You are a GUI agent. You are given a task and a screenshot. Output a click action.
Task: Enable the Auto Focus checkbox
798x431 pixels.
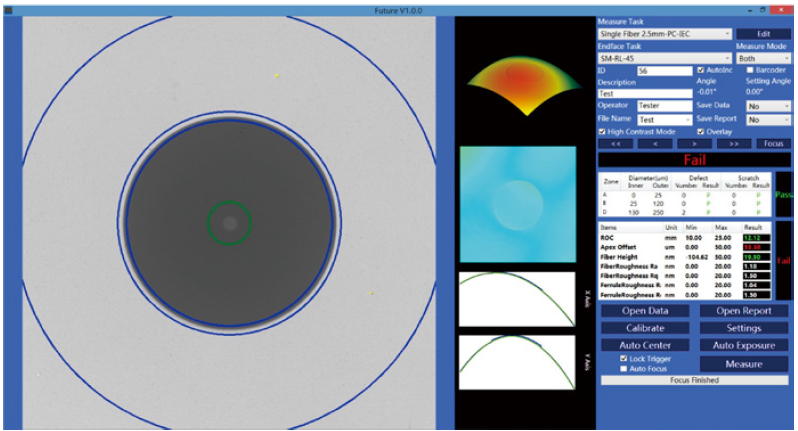pos(625,368)
